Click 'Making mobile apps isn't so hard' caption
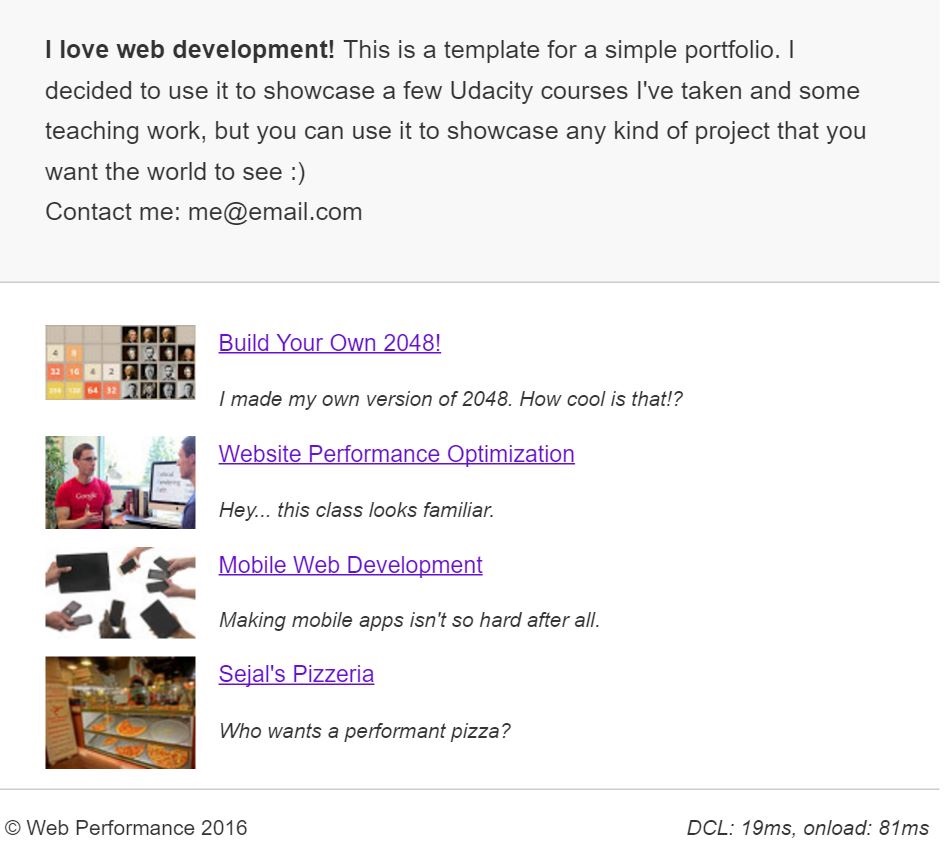Screen dimensions: 948x853 point(409,620)
